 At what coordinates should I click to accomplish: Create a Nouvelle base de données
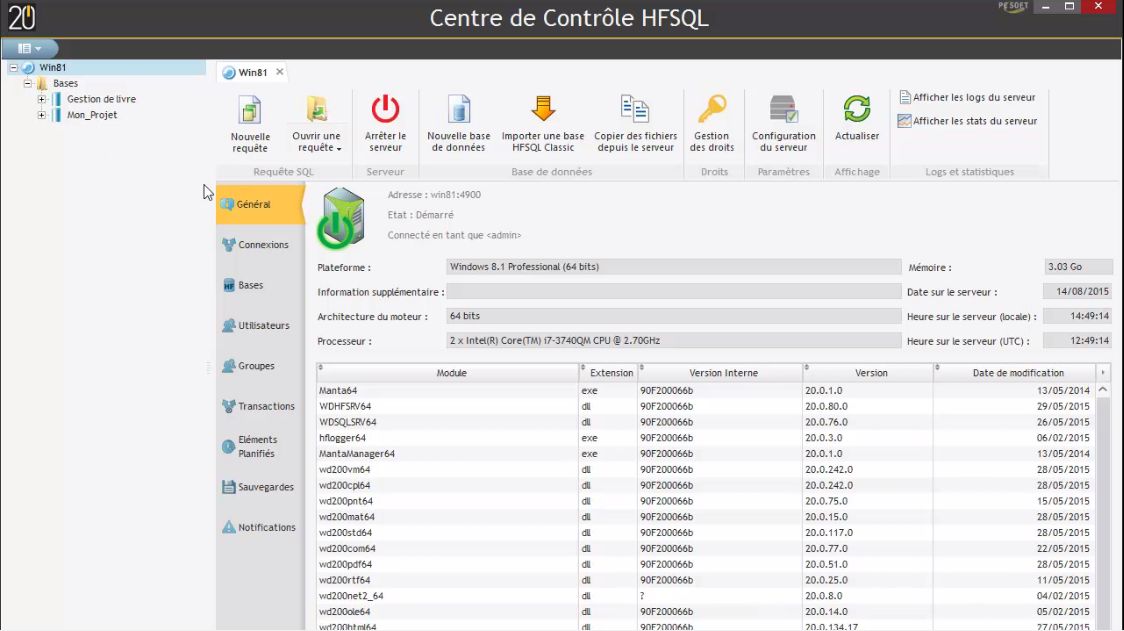(459, 123)
